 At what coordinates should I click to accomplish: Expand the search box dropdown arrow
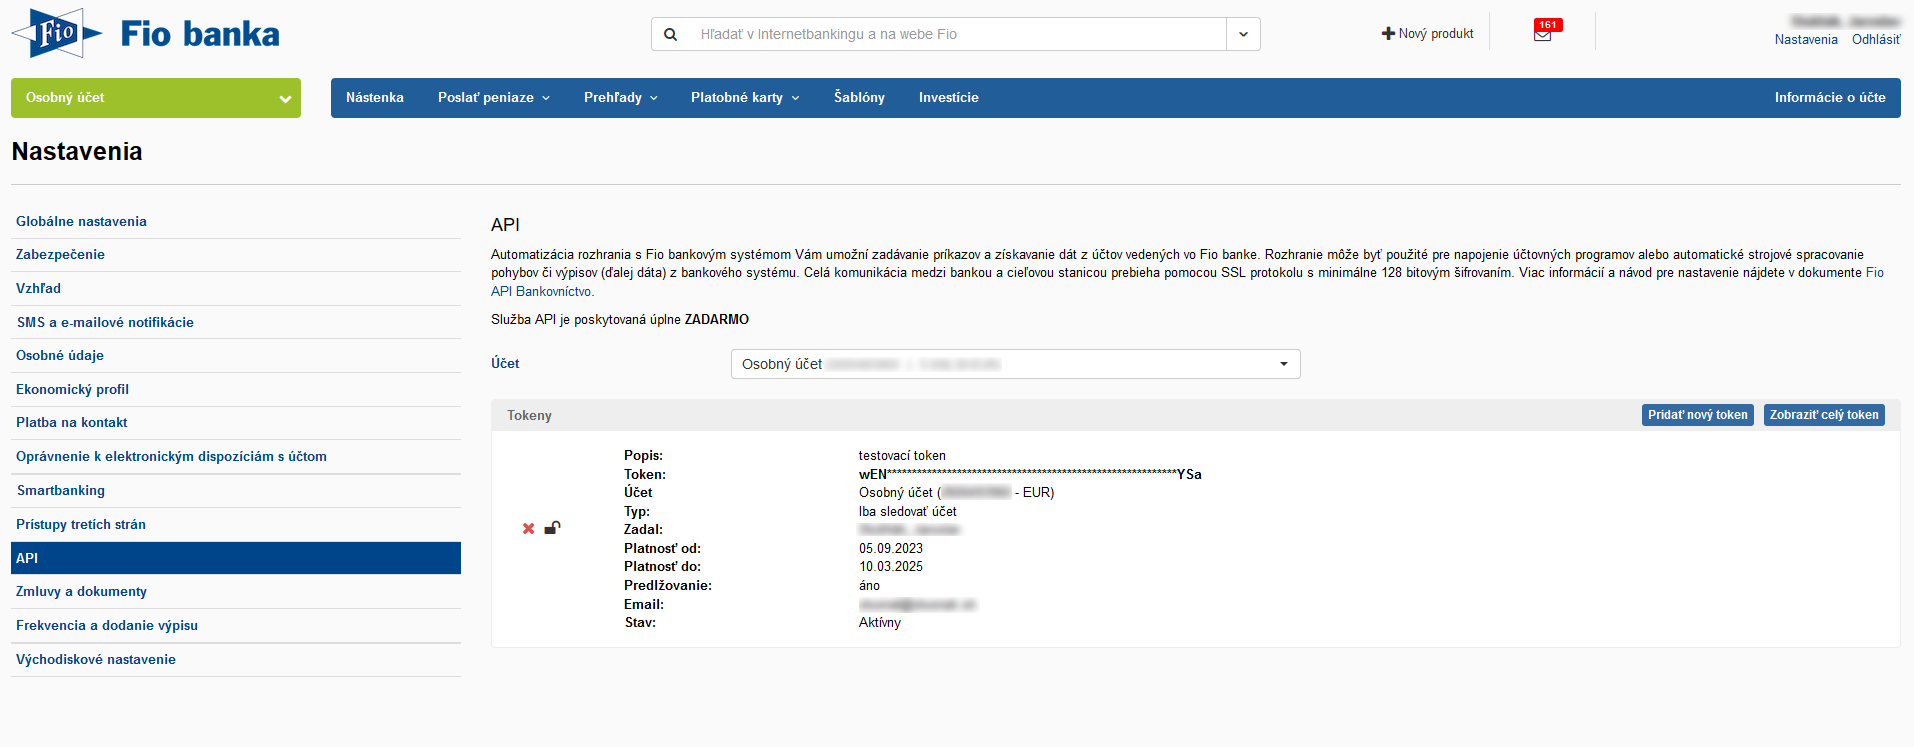pyautogui.click(x=1243, y=34)
